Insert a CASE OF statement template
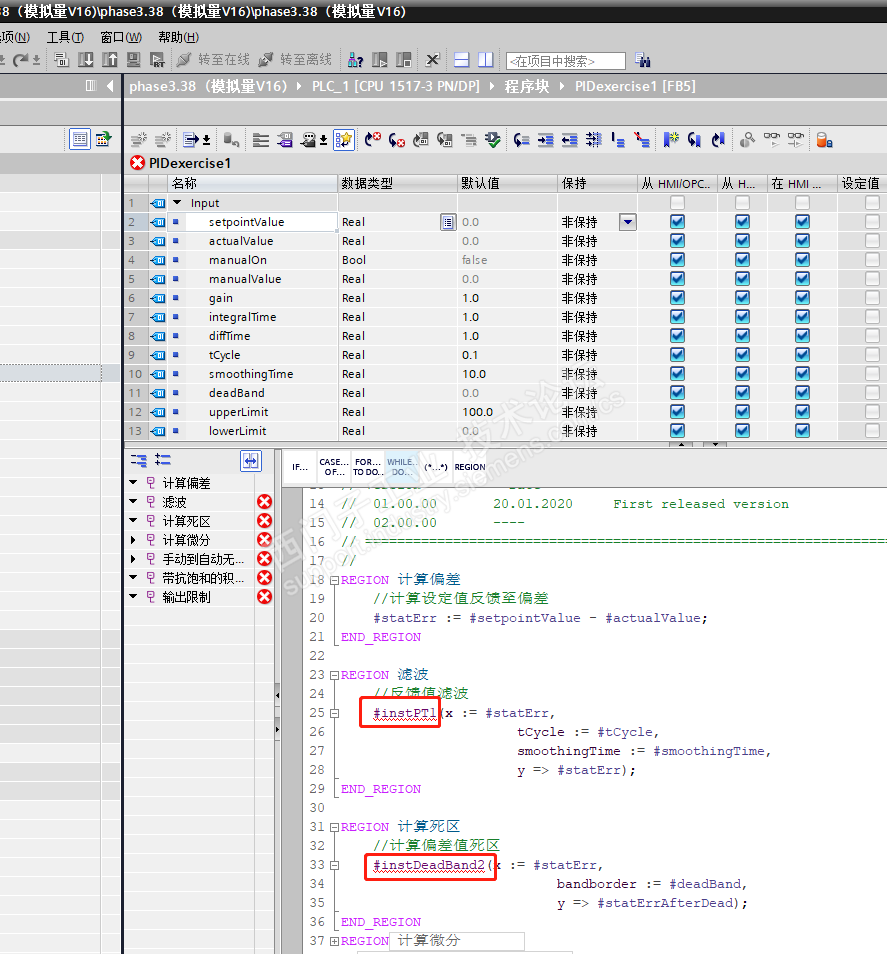The height and width of the screenshot is (954, 887). 332,467
